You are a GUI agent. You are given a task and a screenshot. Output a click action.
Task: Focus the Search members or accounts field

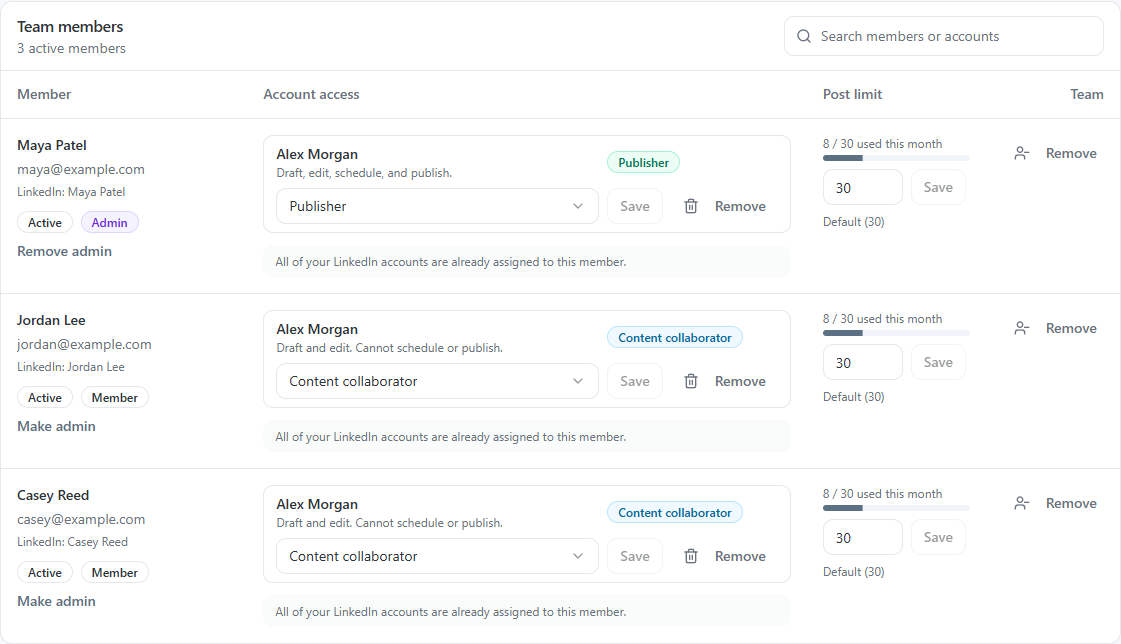tap(944, 36)
